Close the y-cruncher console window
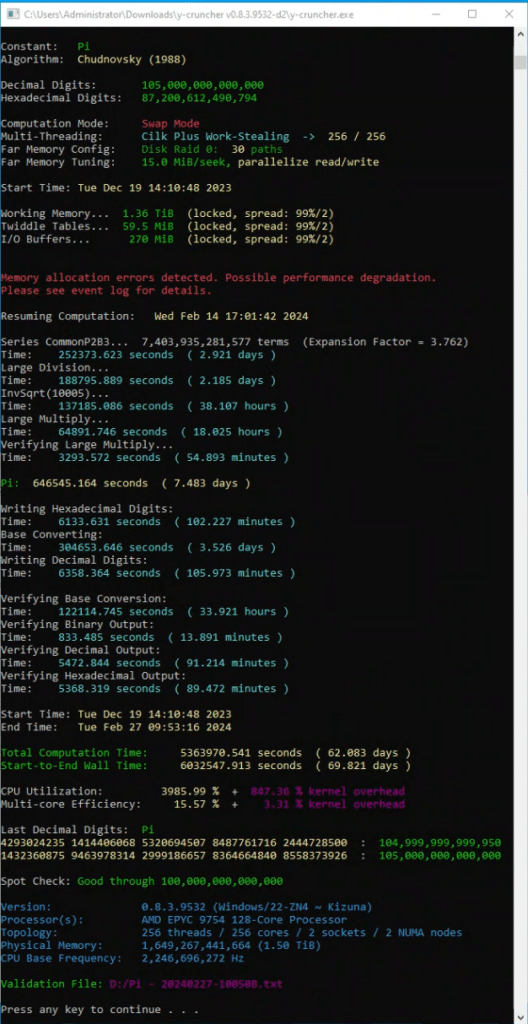The image size is (528, 1024). tap(508, 14)
